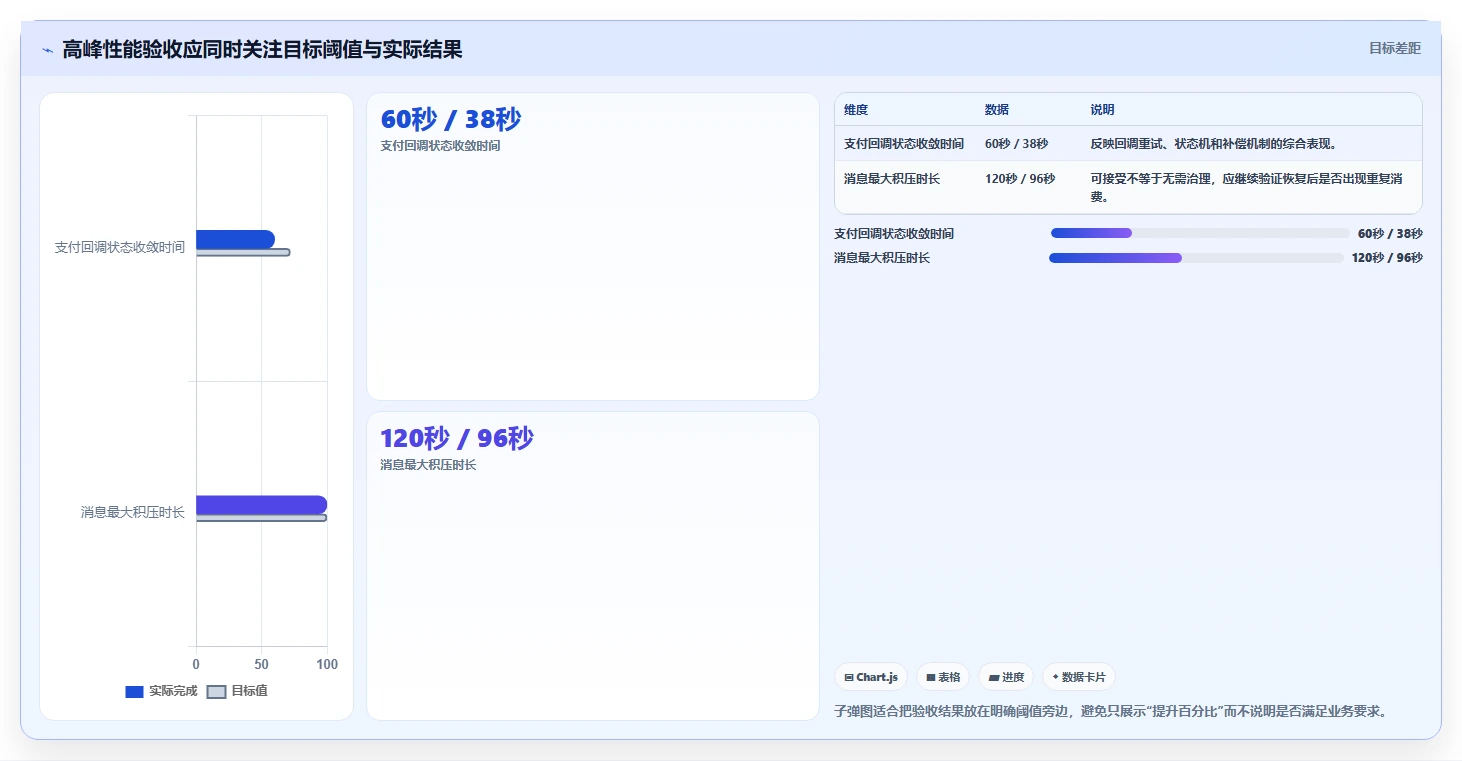Image resolution: width=1462 pixels, height=761 pixels.
Task: Click the 说明 table column header
Action: click(1103, 110)
